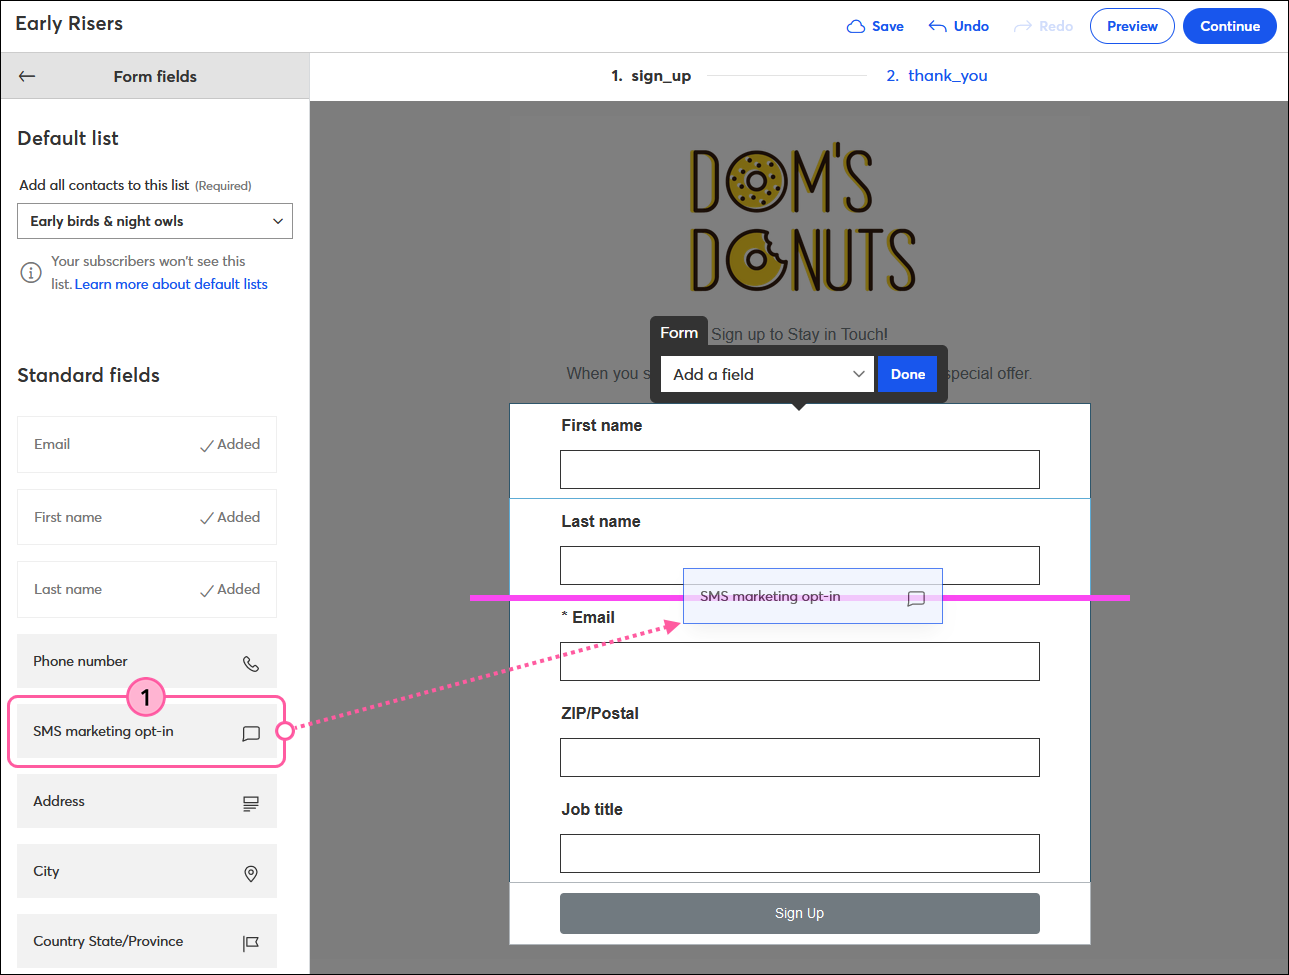The image size is (1289, 975).
Task: Click the flag icon on Country State/Province
Action: [251, 942]
